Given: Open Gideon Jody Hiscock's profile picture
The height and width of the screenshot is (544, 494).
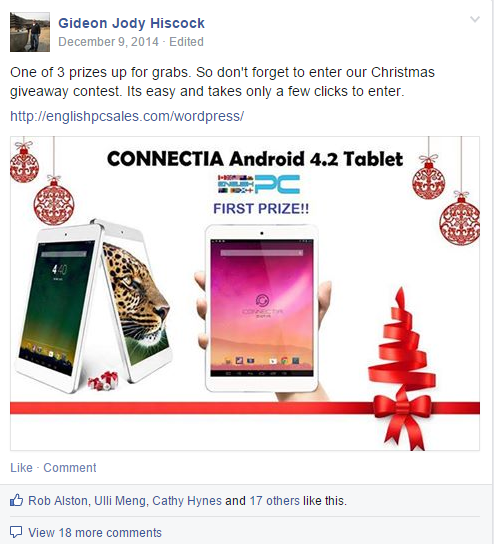Looking at the screenshot, I should click(x=30, y=32).
